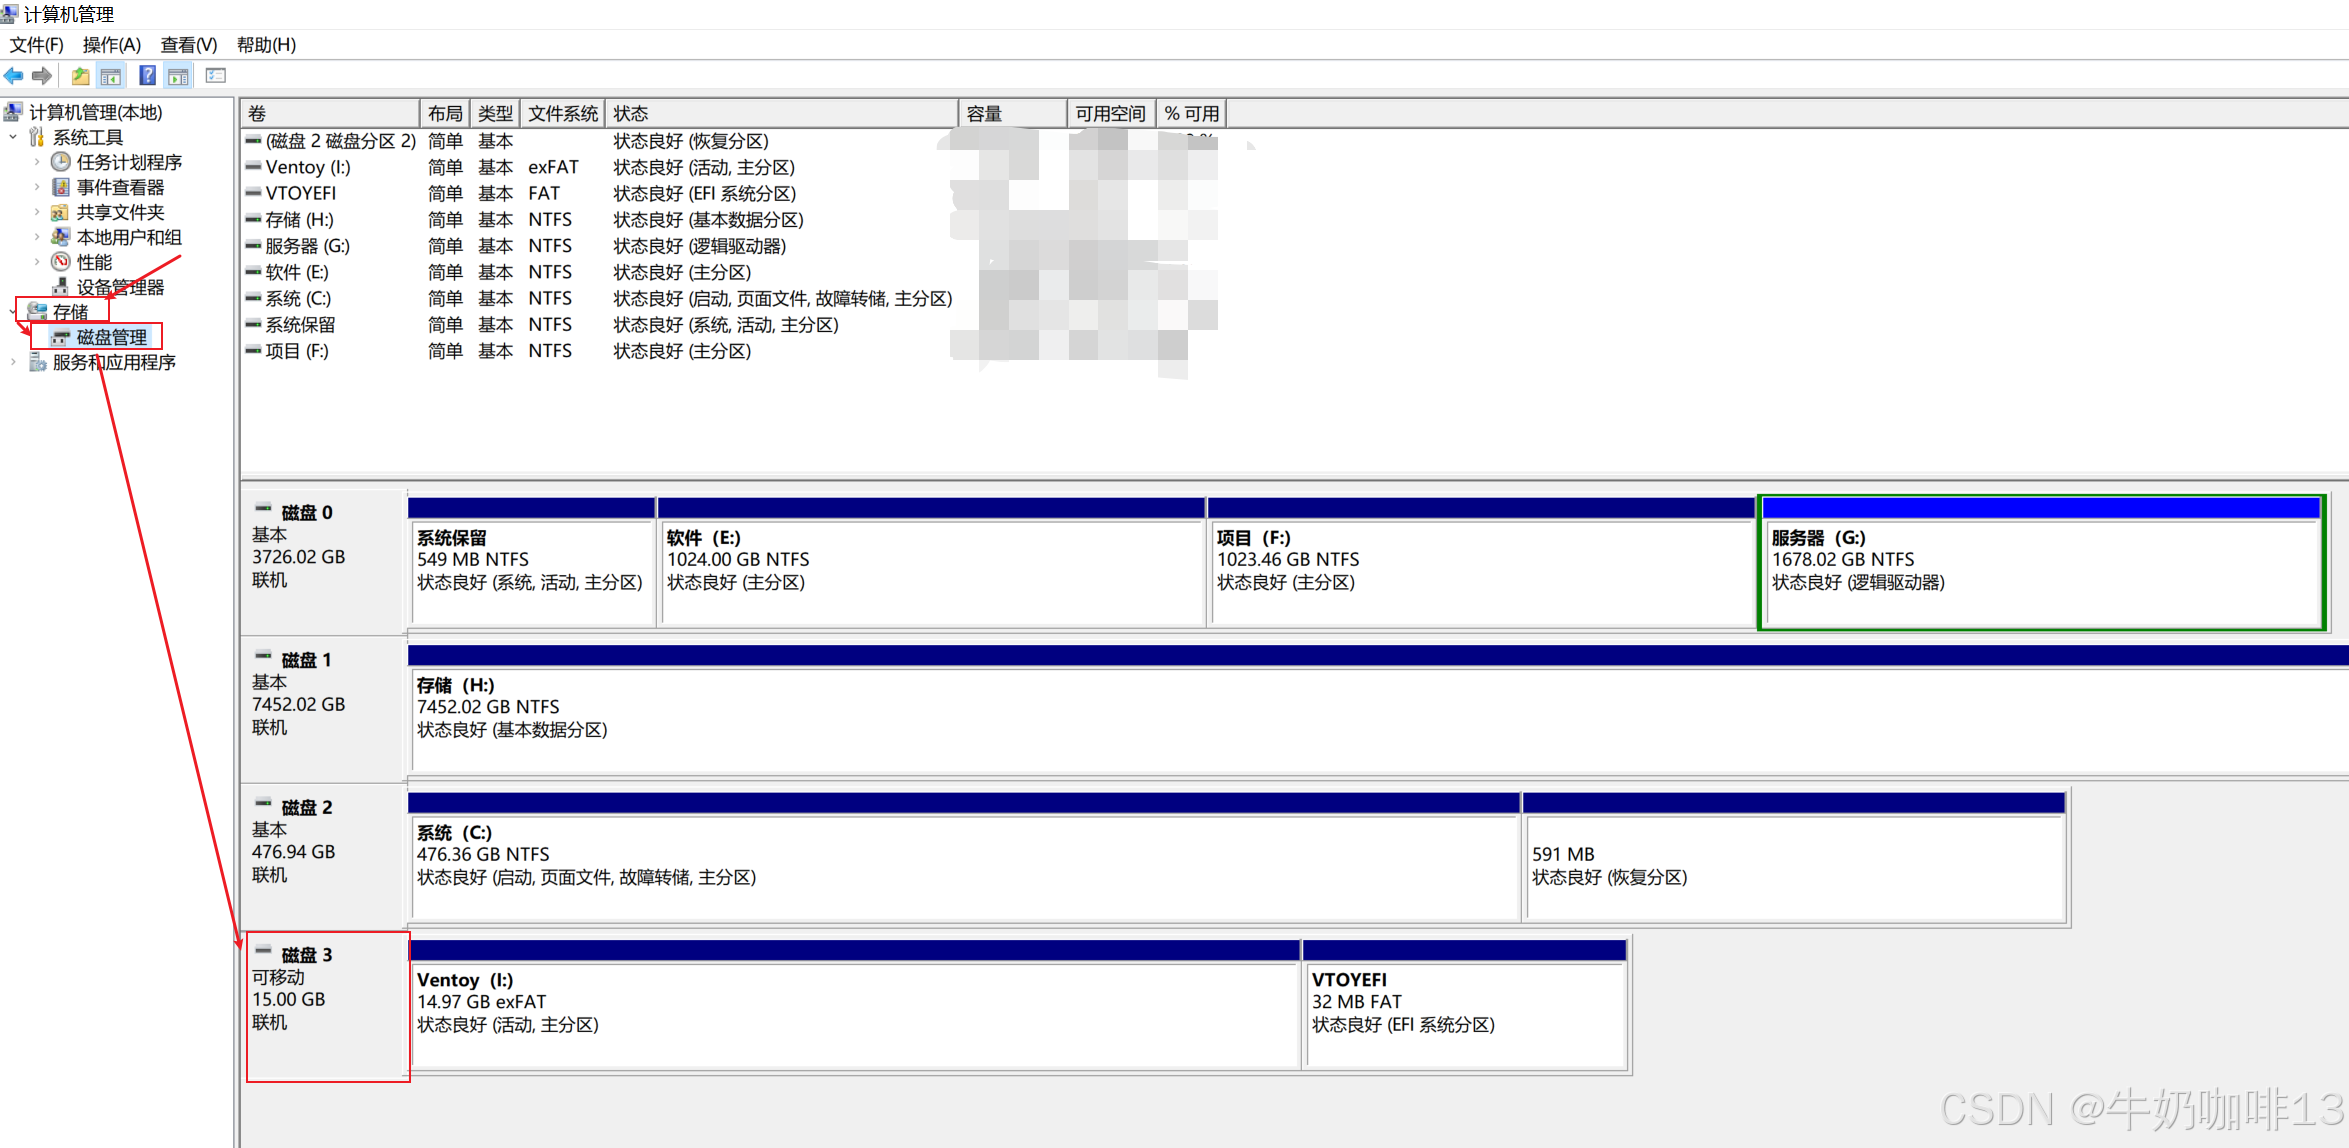This screenshot has width=2349, height=1148.
Task: Sort volumes by 文件系统 column header
Action: tap(562, 114)
